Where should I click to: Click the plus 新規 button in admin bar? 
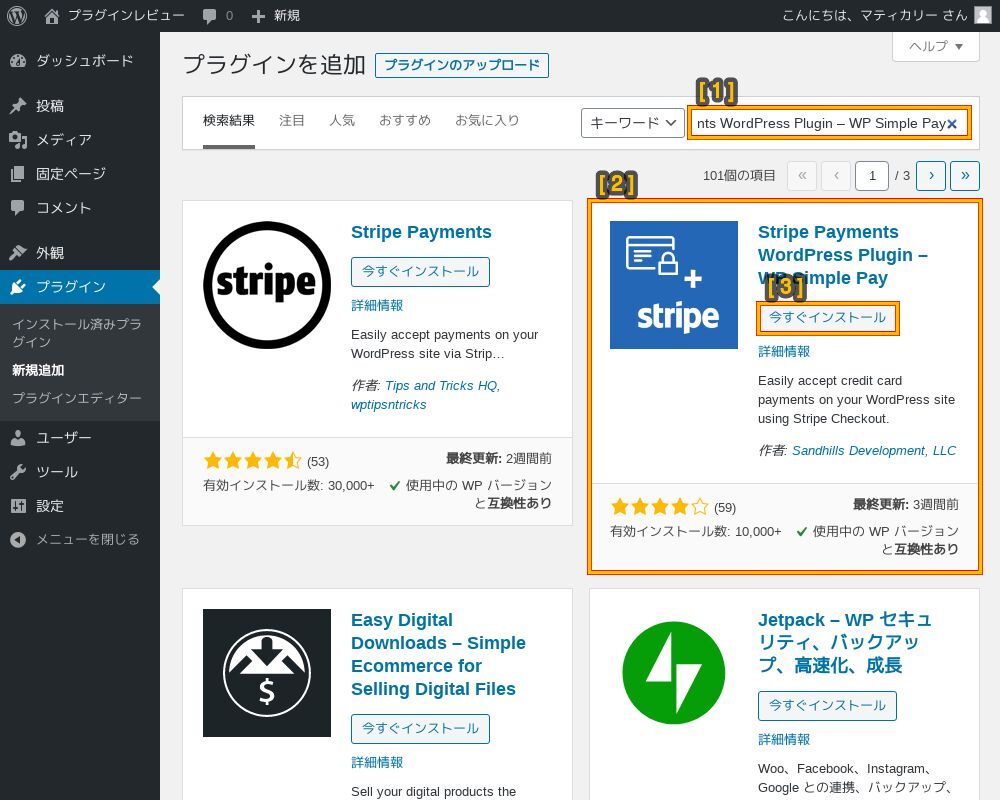(276, 15)
